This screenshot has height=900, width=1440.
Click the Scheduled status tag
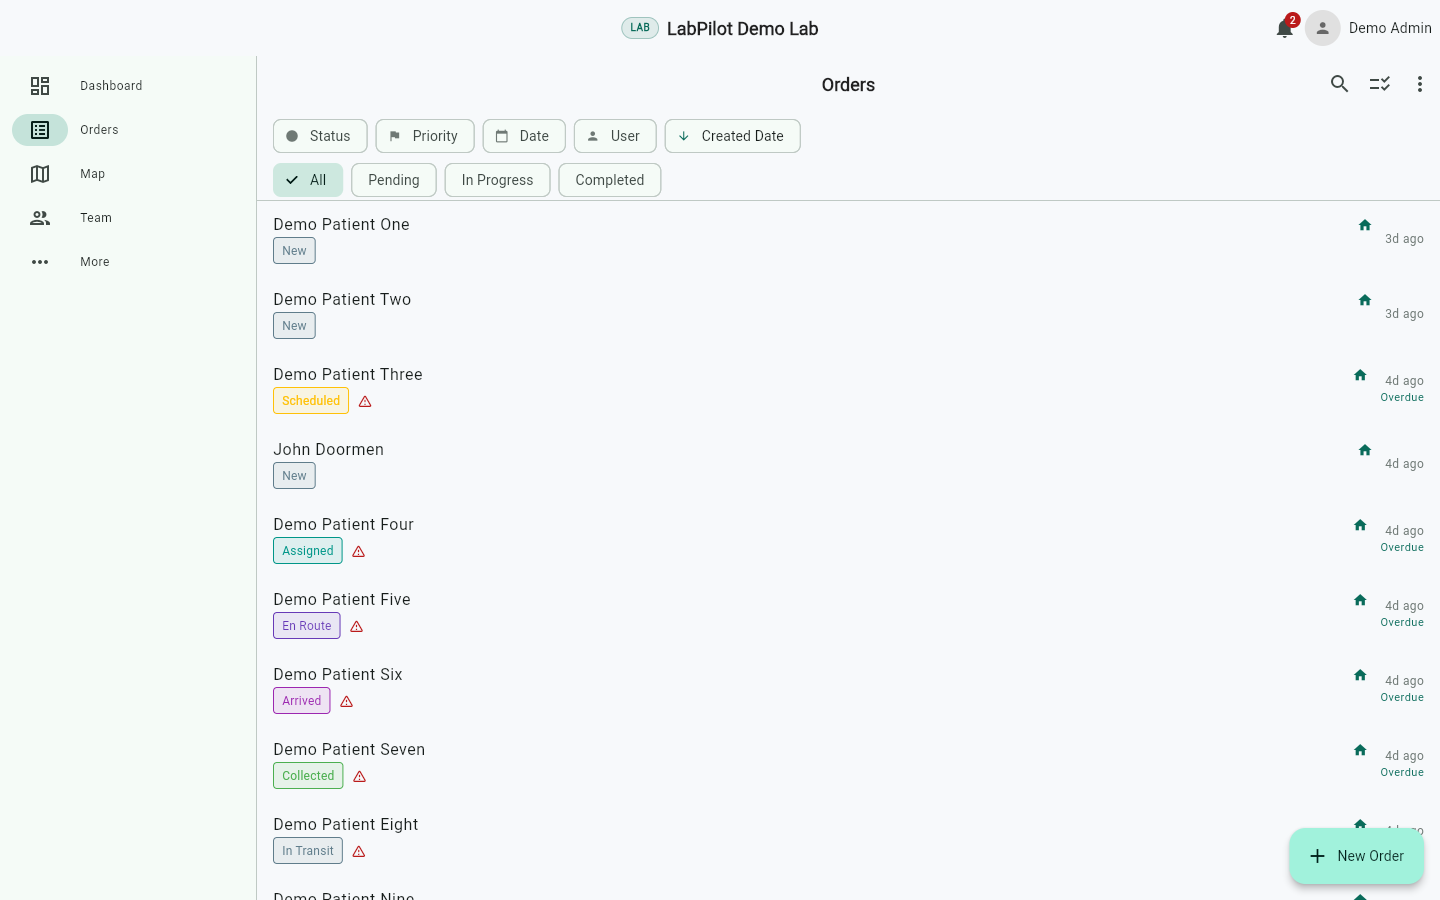click(x=311, y=401)
